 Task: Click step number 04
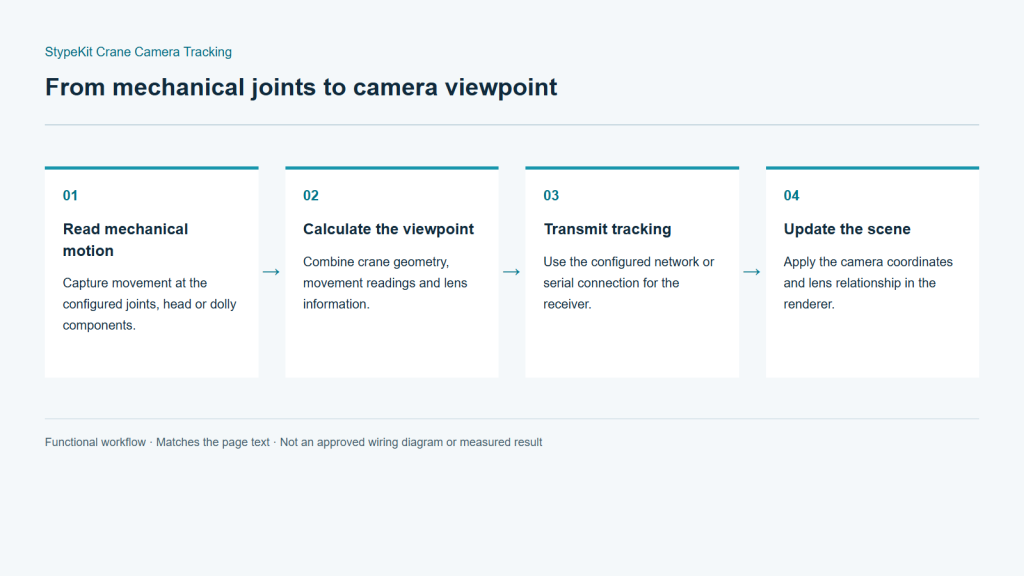(x=792, y=195)
